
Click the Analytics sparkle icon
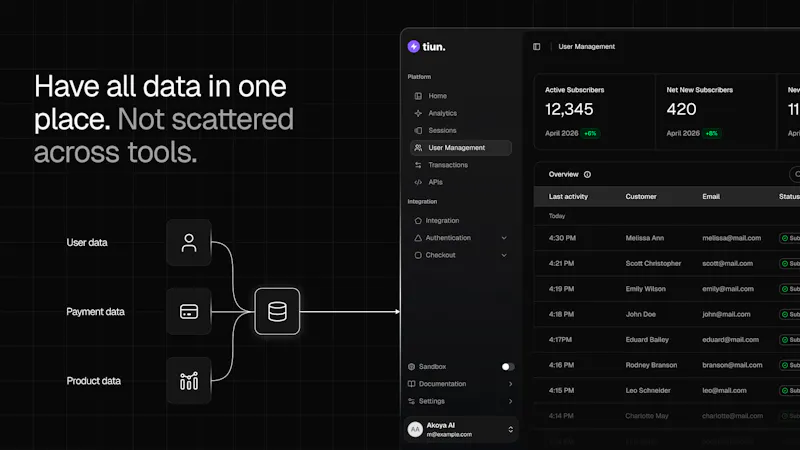click(418, 113)
